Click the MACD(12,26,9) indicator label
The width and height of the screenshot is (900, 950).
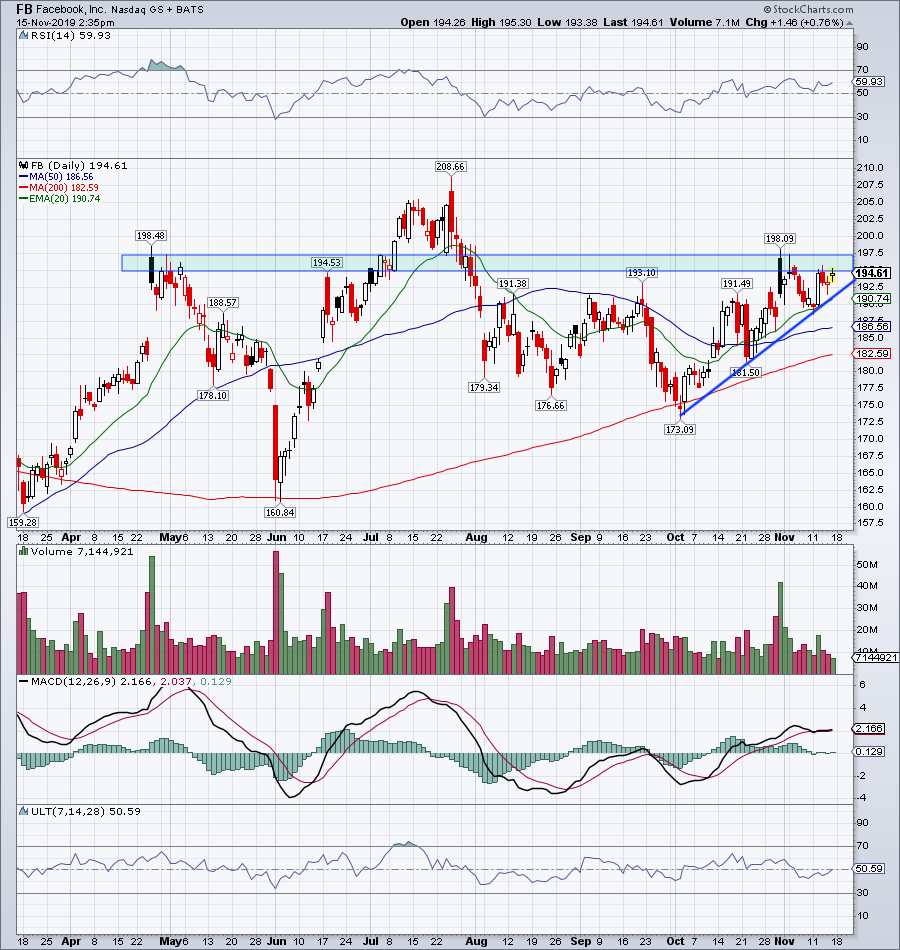(x=73, y=682)
